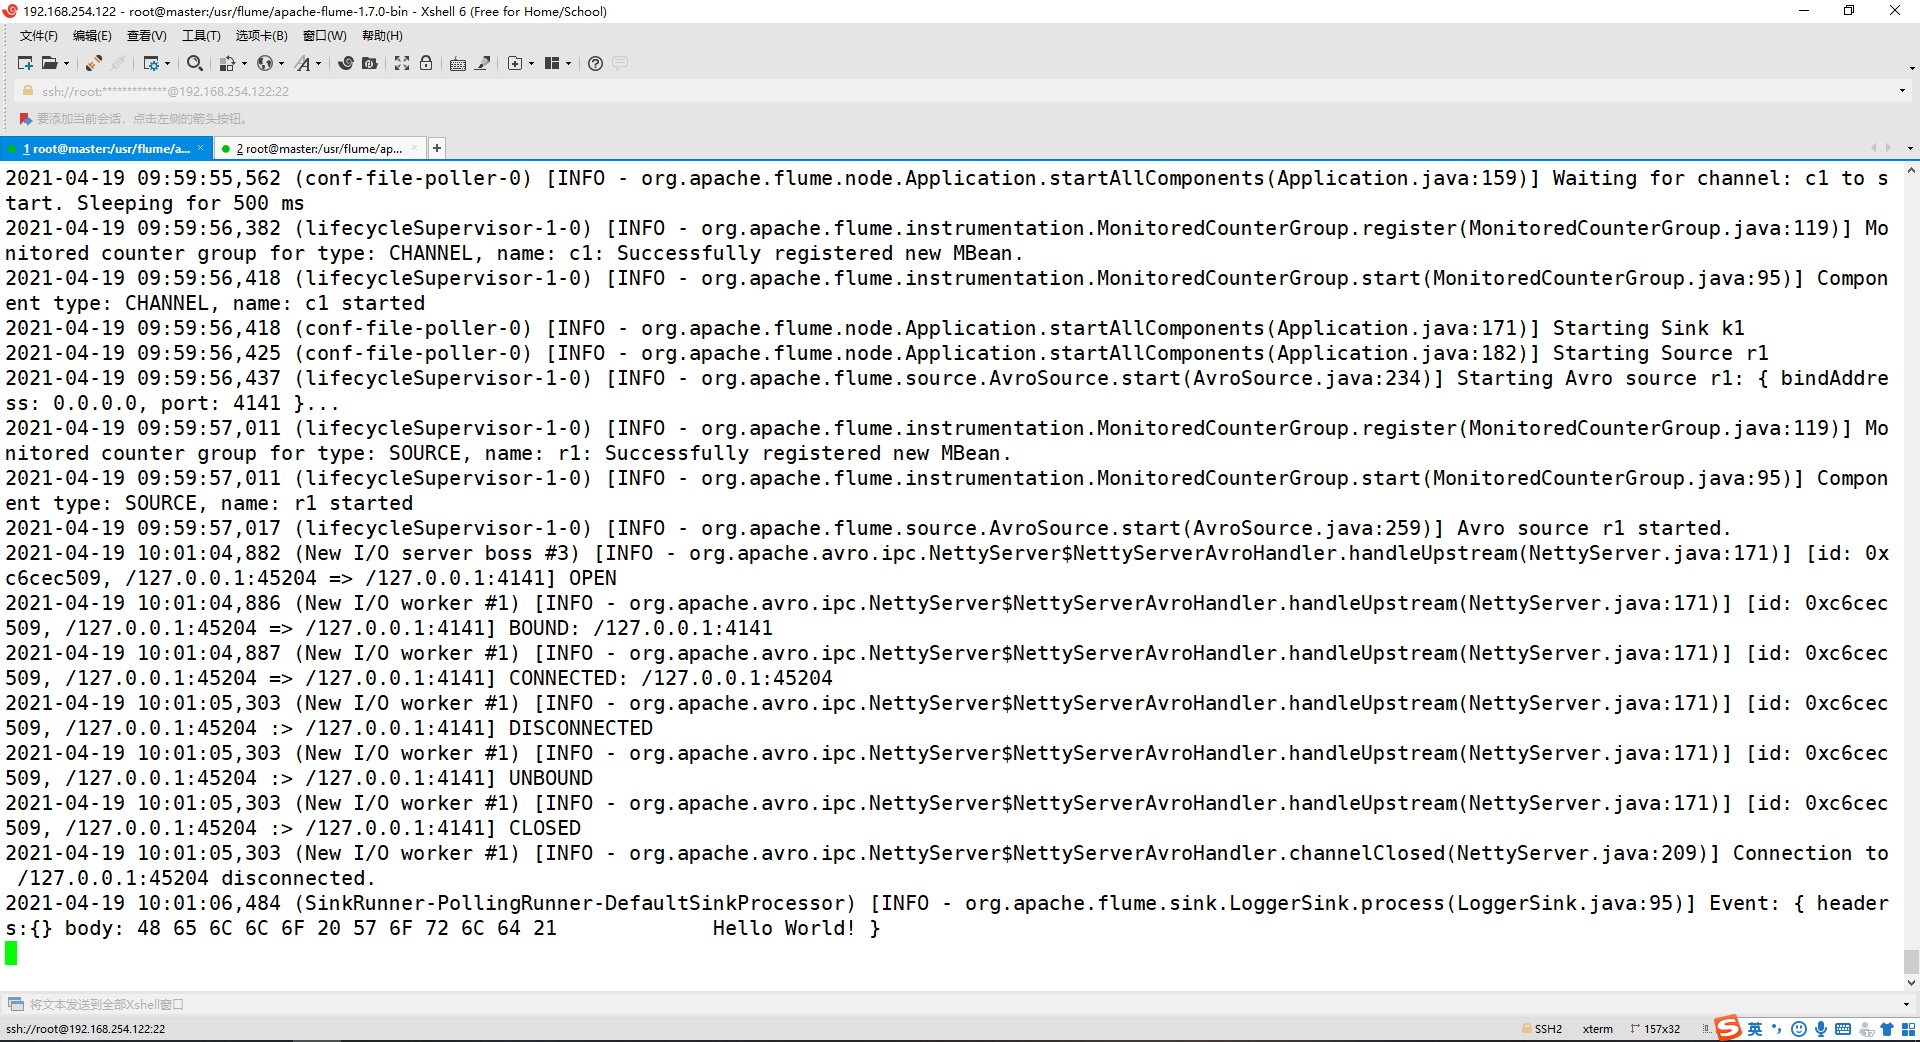Click the terminal scrollbar thumb

(x=1911, y=961)
